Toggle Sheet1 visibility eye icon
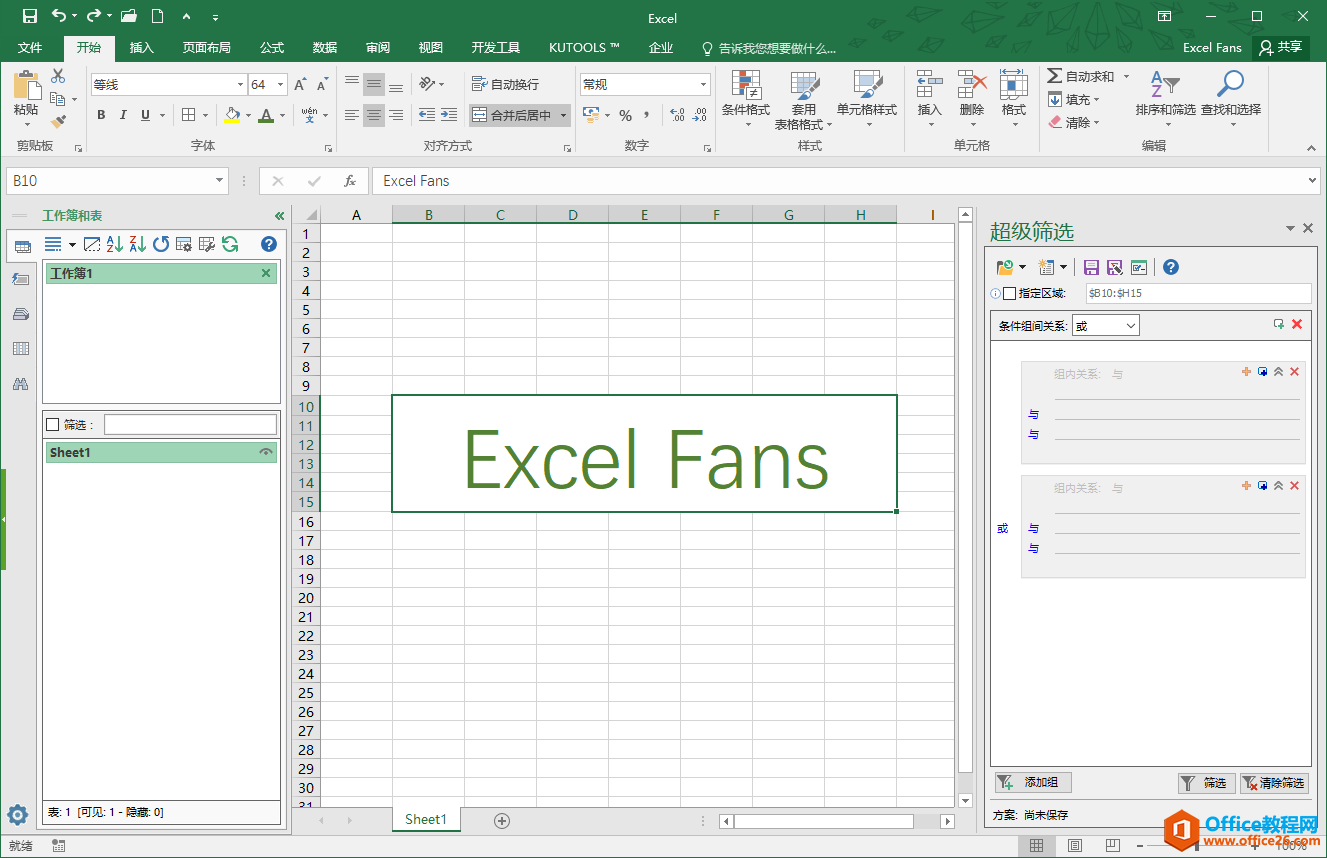 (265, 453)
